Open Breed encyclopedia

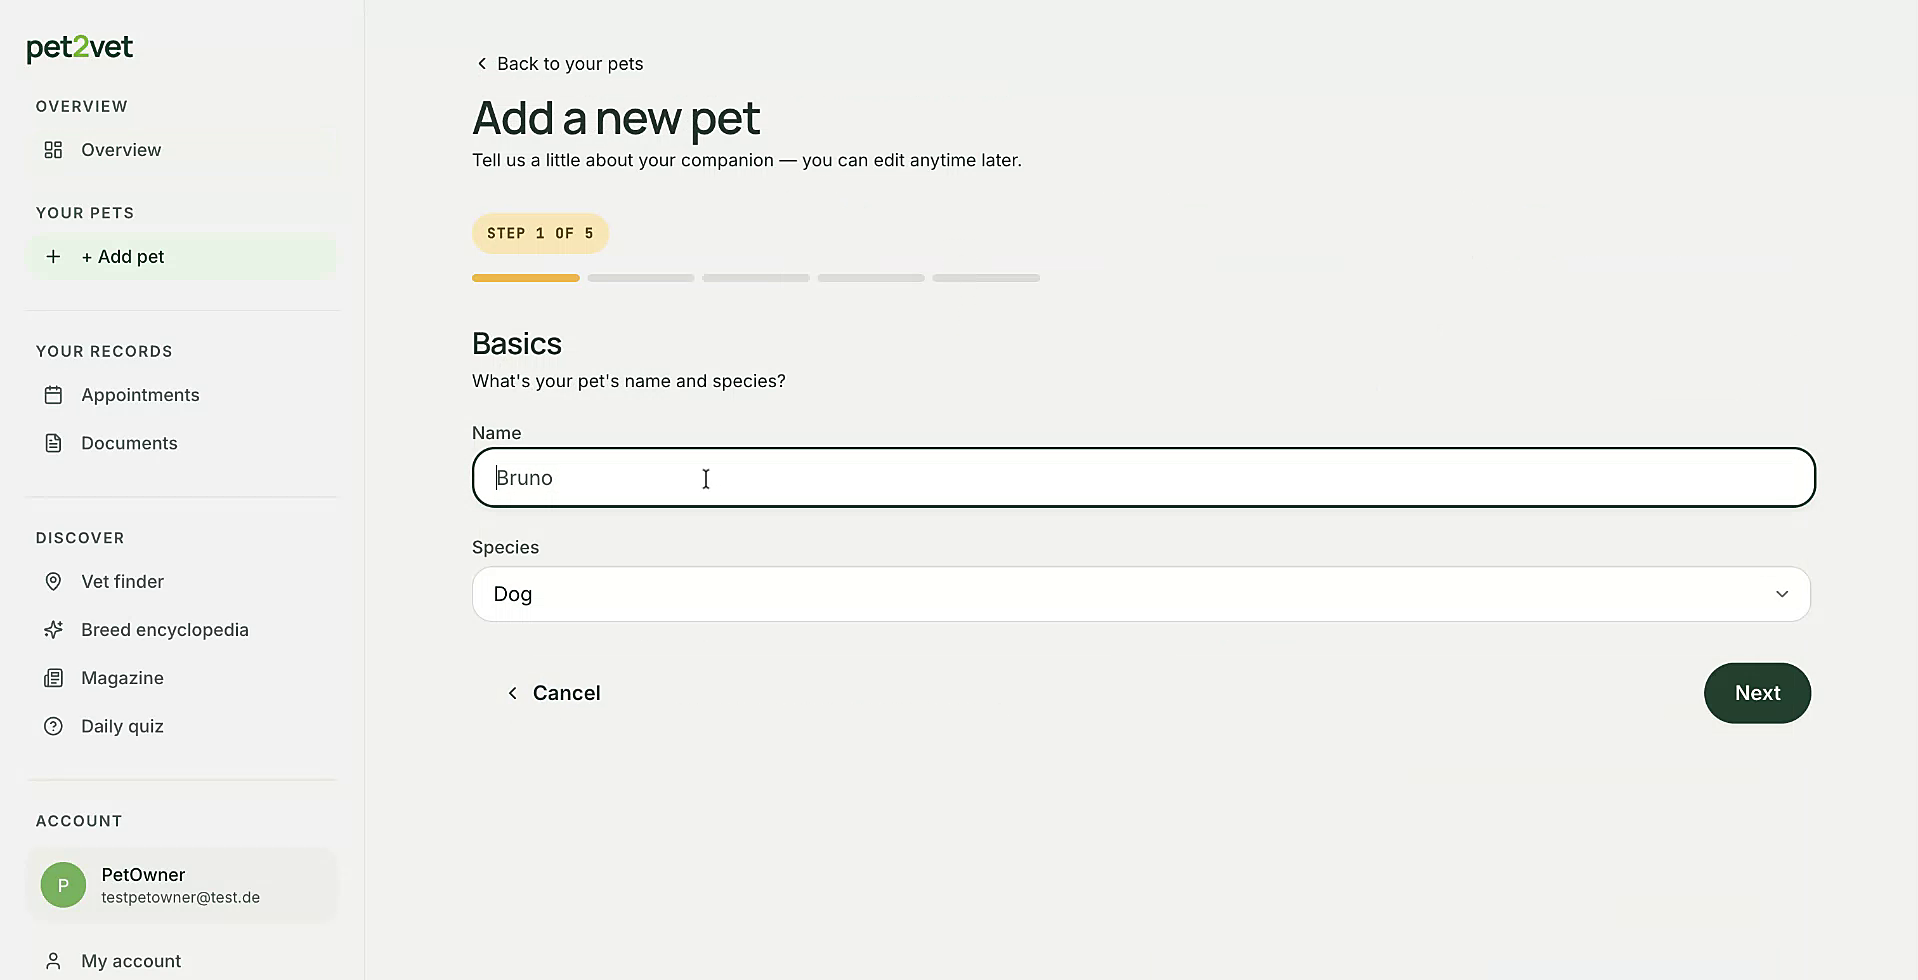click(x=182, y=630)
